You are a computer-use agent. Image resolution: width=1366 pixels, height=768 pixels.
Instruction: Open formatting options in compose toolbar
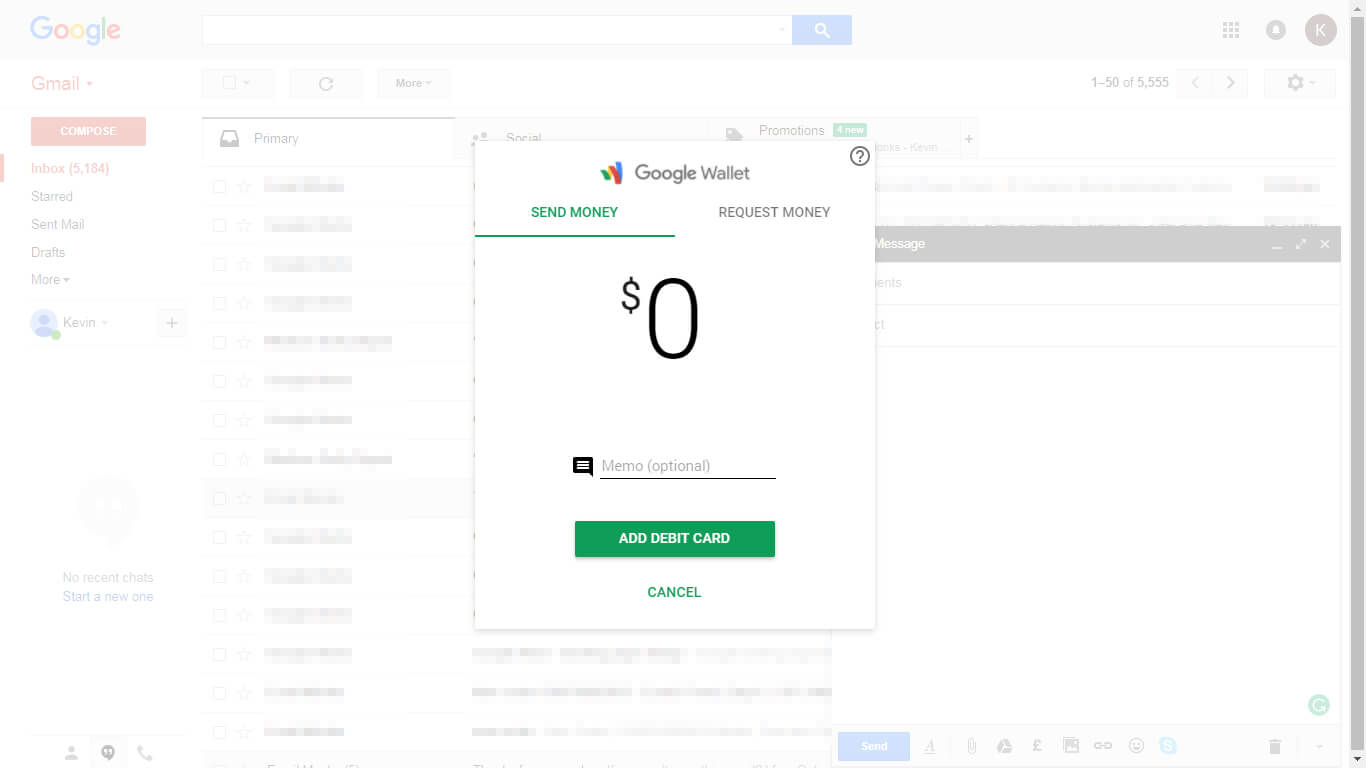pos(930,746)
